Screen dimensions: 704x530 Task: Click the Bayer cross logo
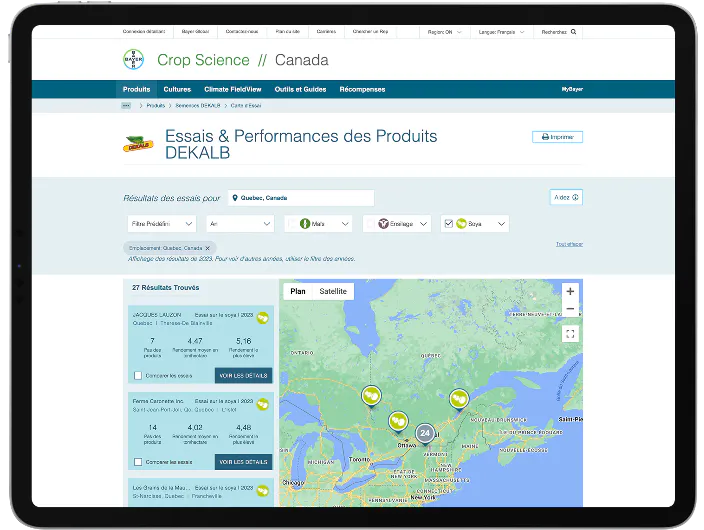coord(133,60)
